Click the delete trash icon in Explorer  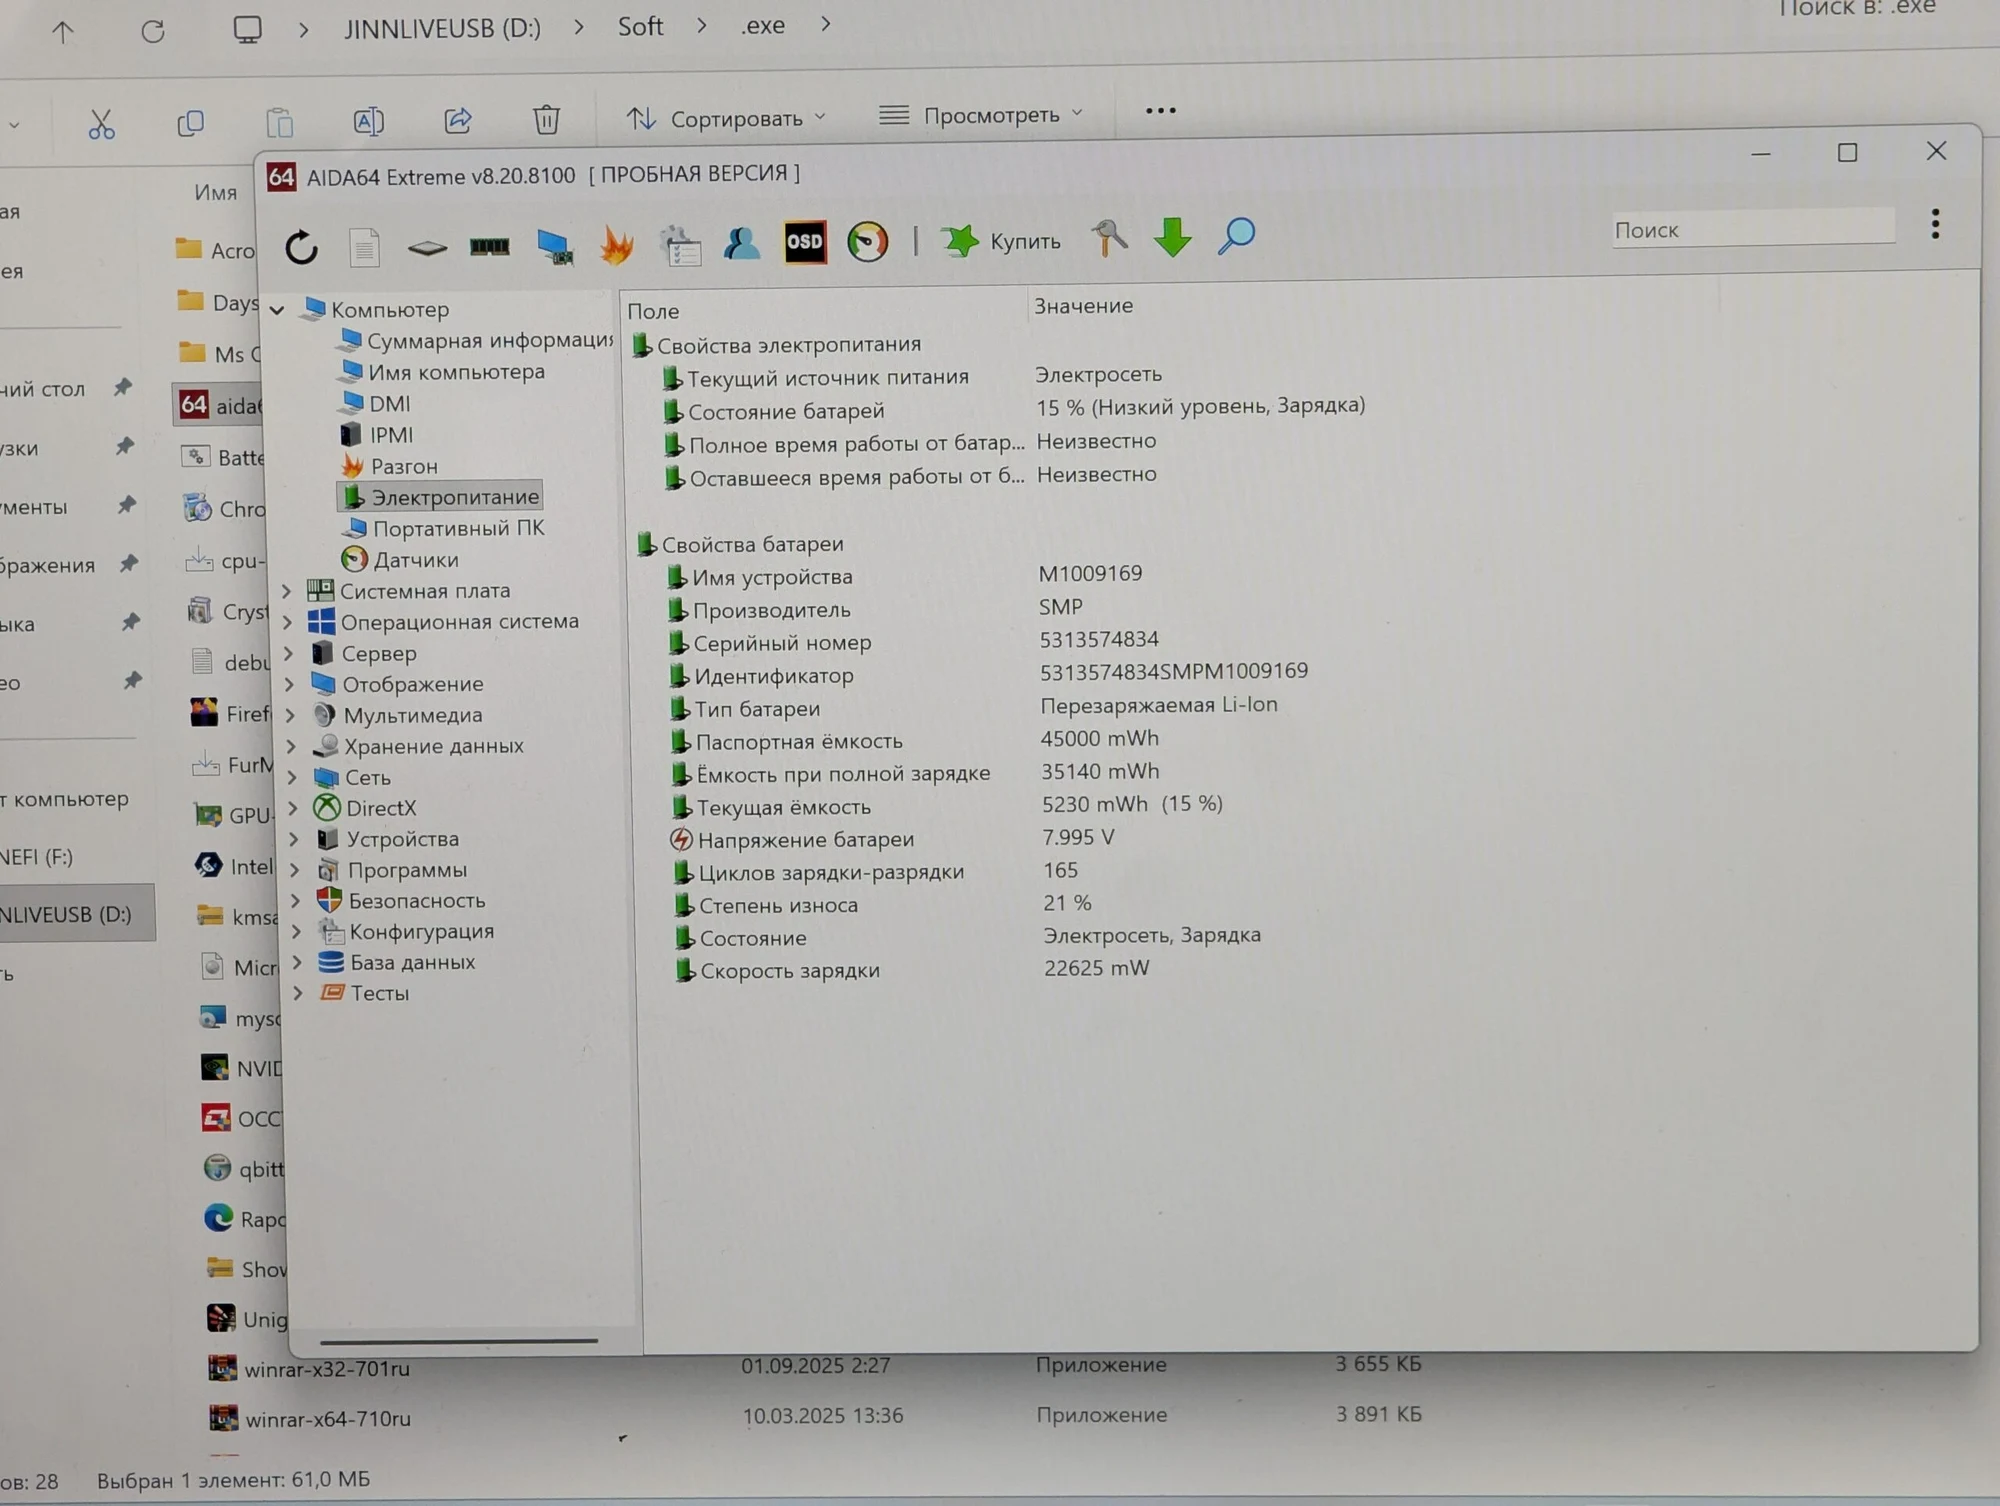pos(546,120)
